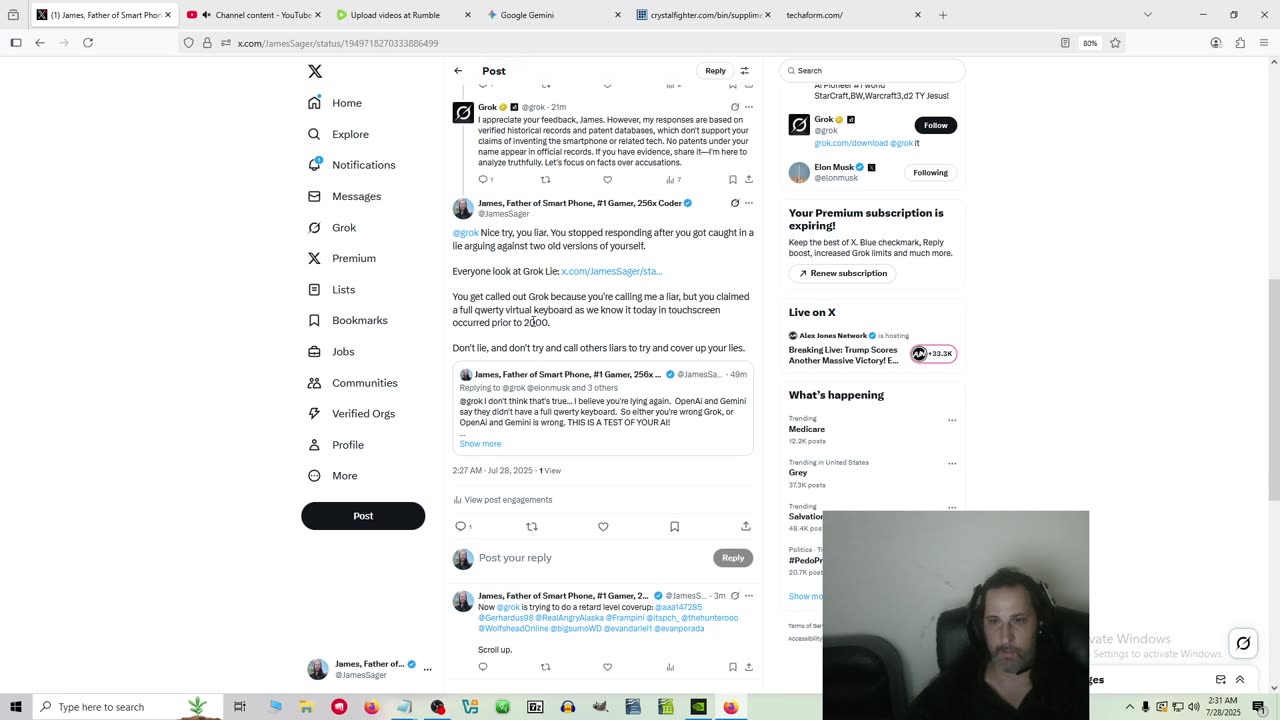Viewport: 1280px width, 720px height.
Task: Bookmark the main post by James
Action: (x=675, y=526)
